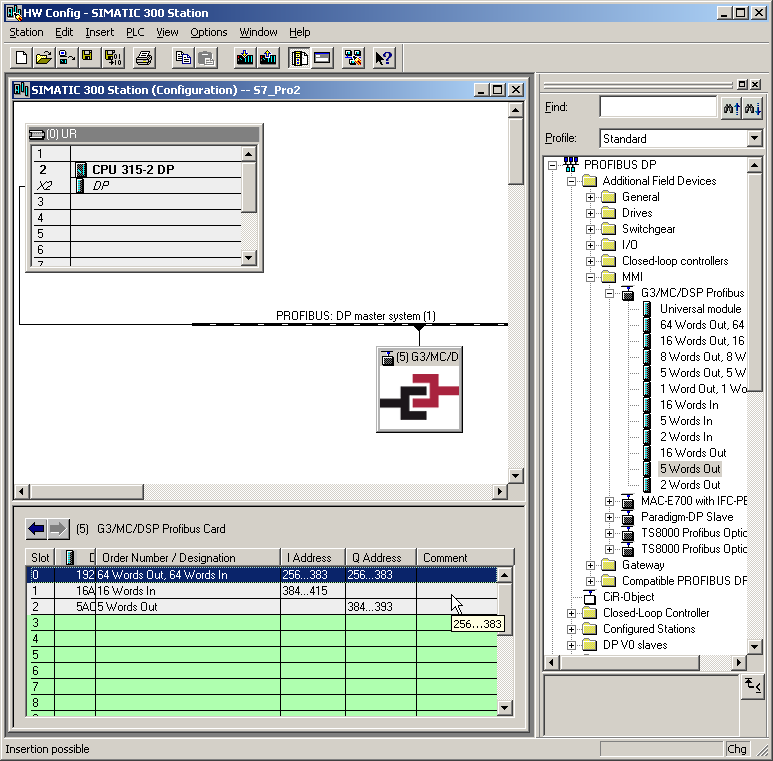Click the Print icon in toolbar
Viewport: 773px width, 761px height.
click(x=144, y=58)
